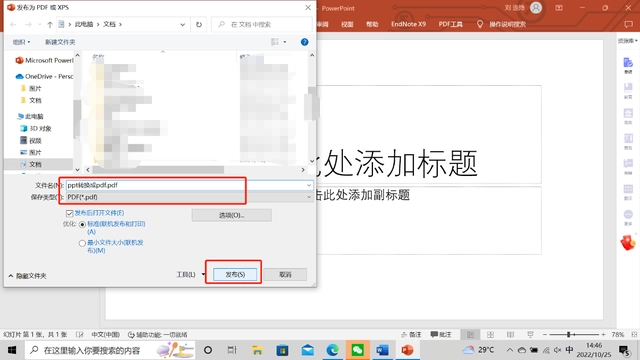Click the user account avatar

(x=536, y=8)
